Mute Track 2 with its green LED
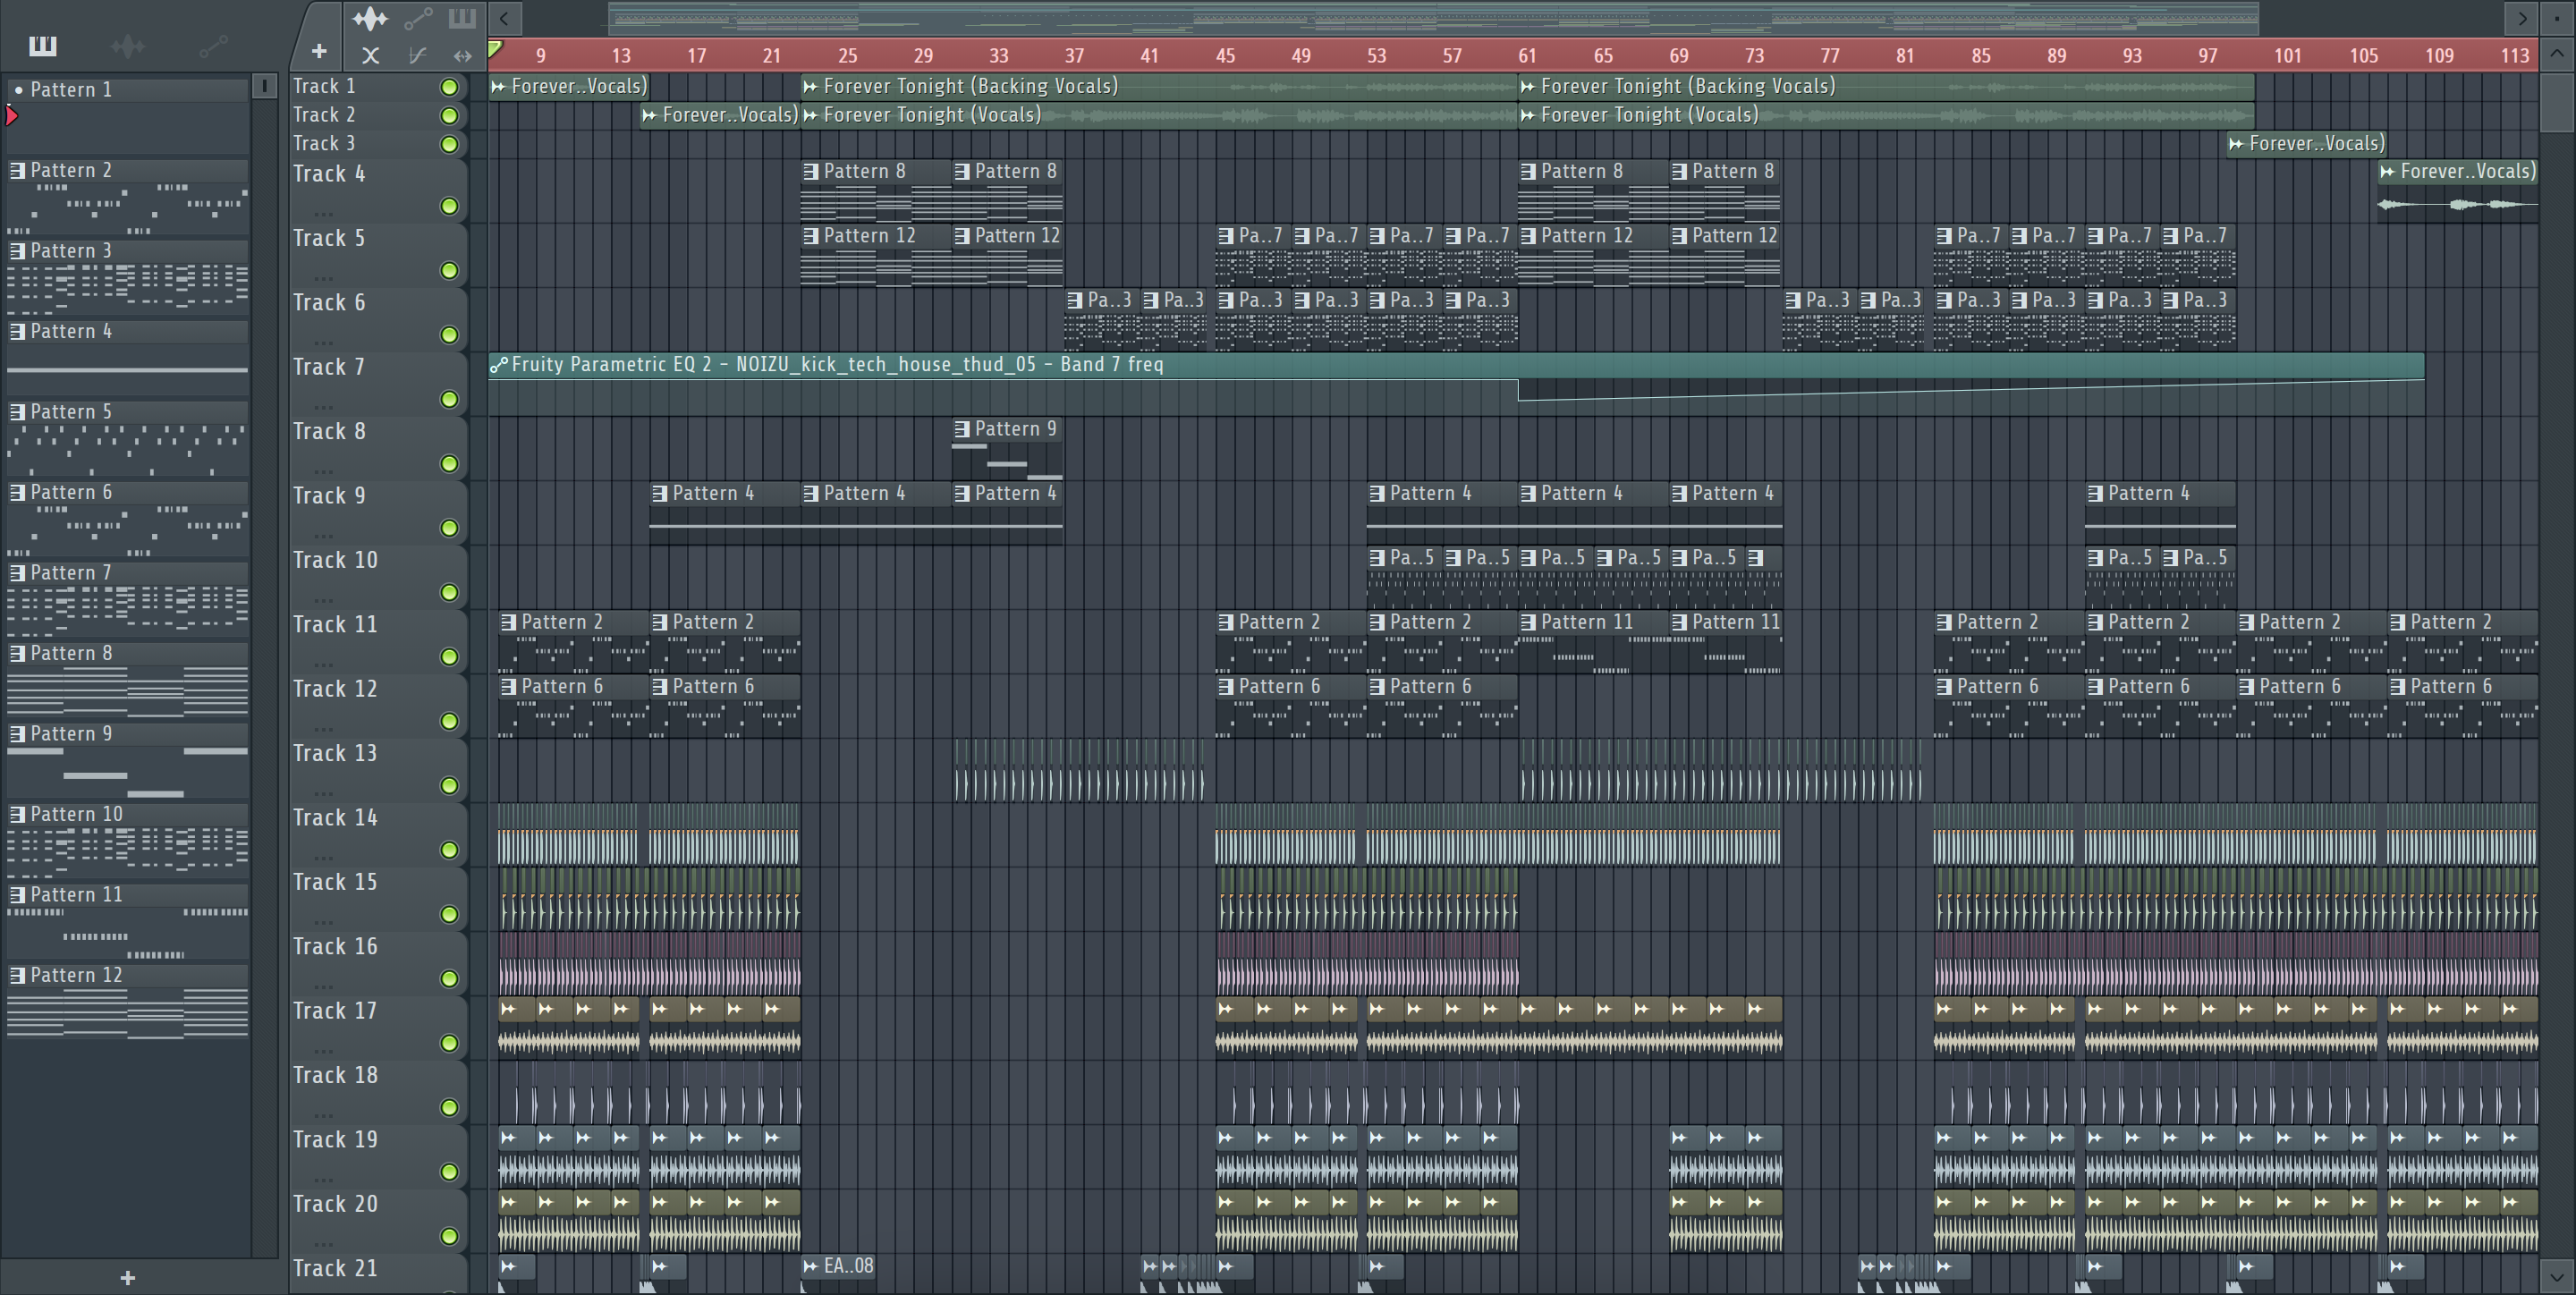Viewport: 2576px width, 1295px height. pos(450,116)
